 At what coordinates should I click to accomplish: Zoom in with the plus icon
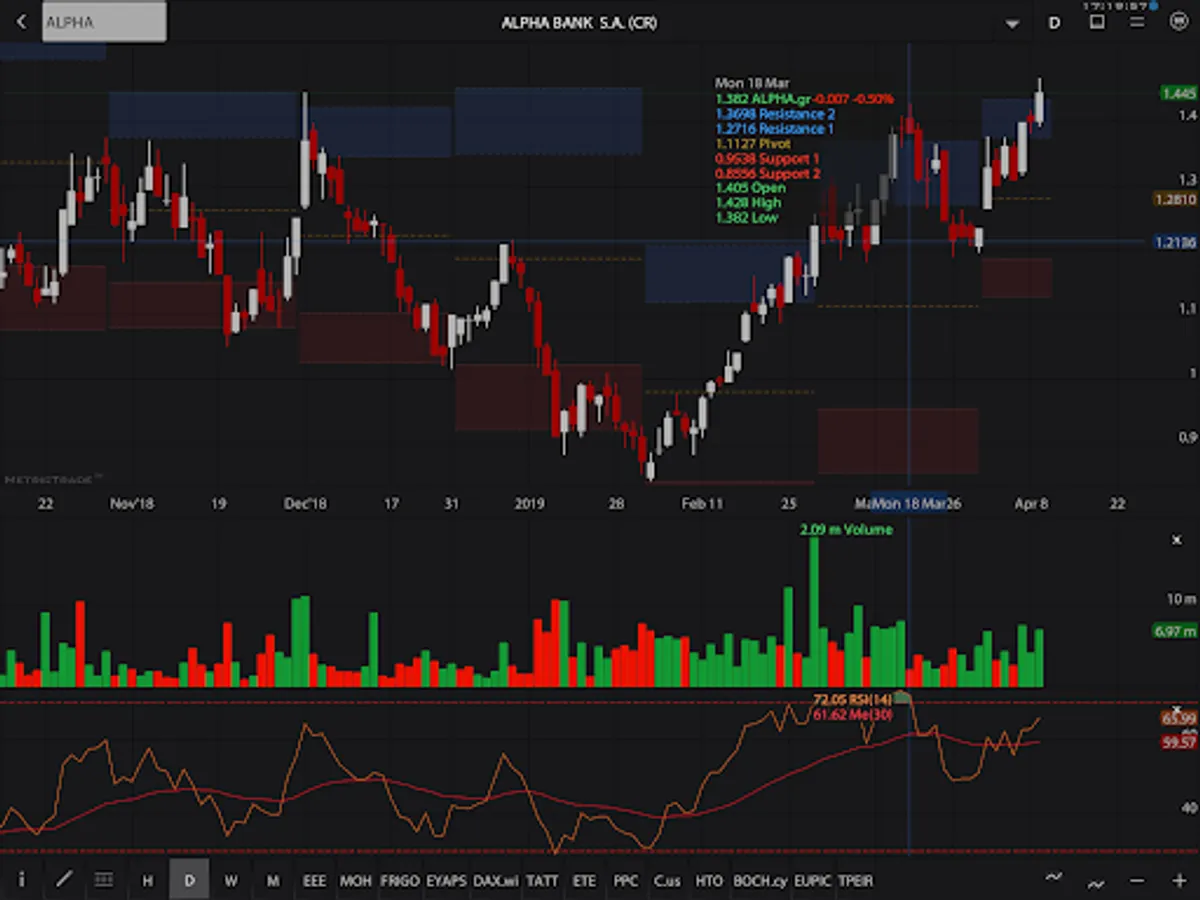[1178, 881]
